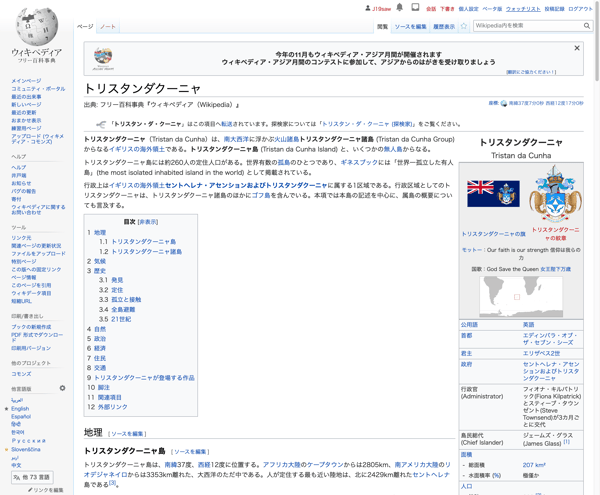Screen dimensions: 600x495
Task: Open コミュニティ・ポータル sidebar link
Action: (x=38, y=89)
